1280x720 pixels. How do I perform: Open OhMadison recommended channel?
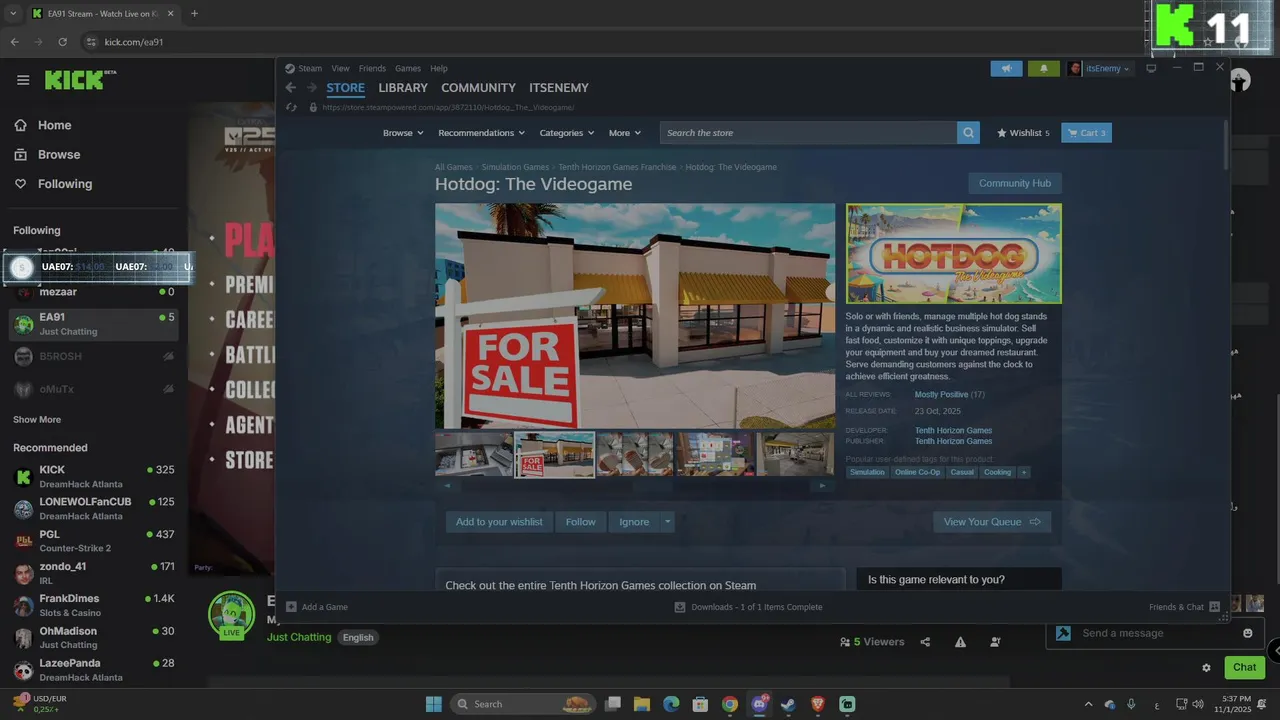[94, 638]
